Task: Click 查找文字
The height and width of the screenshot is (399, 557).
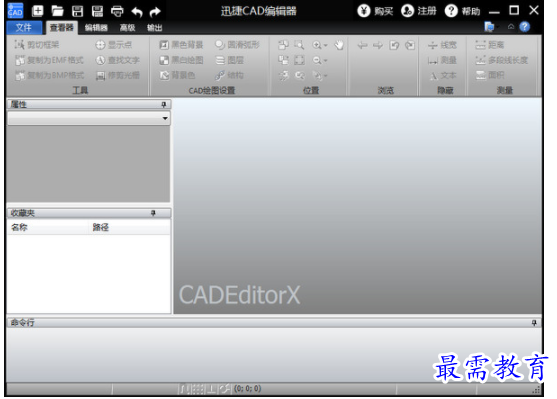Action: click(118, 60)
